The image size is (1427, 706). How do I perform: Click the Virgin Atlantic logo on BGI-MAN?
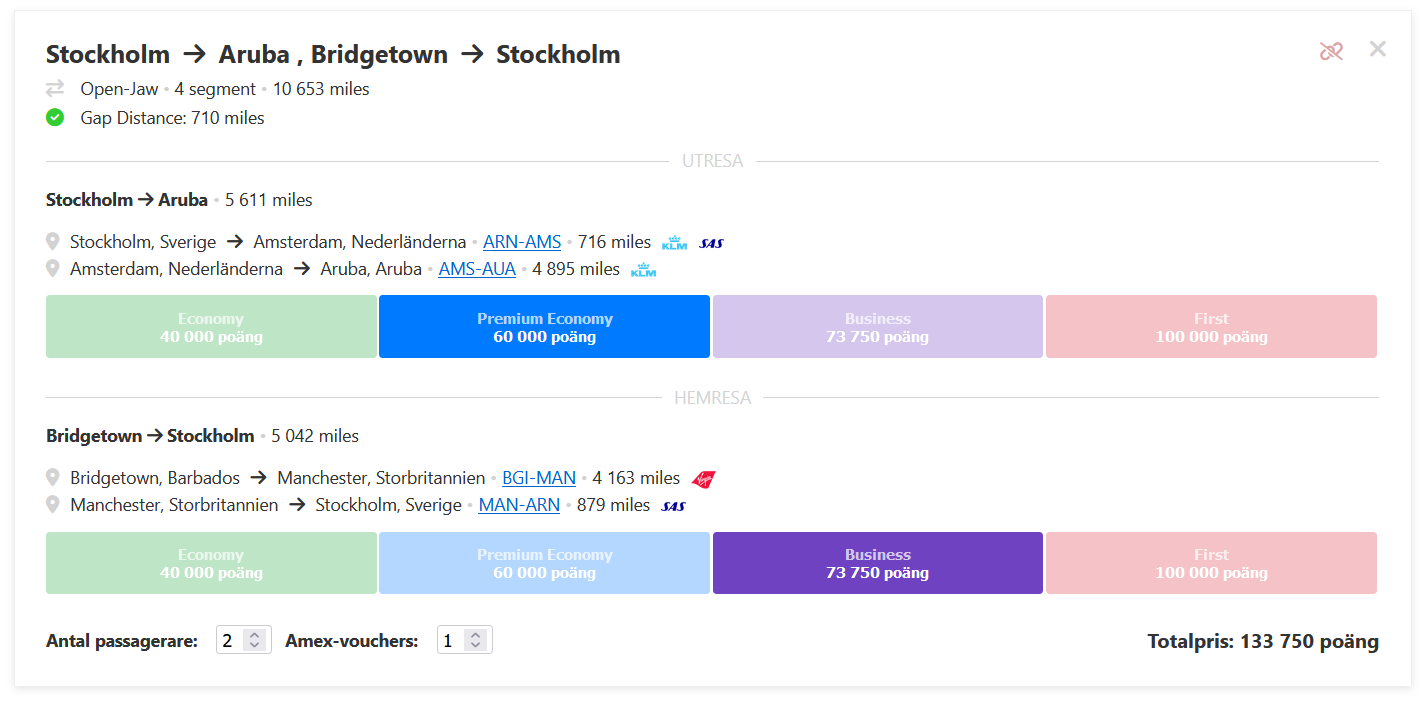point(704,479)
